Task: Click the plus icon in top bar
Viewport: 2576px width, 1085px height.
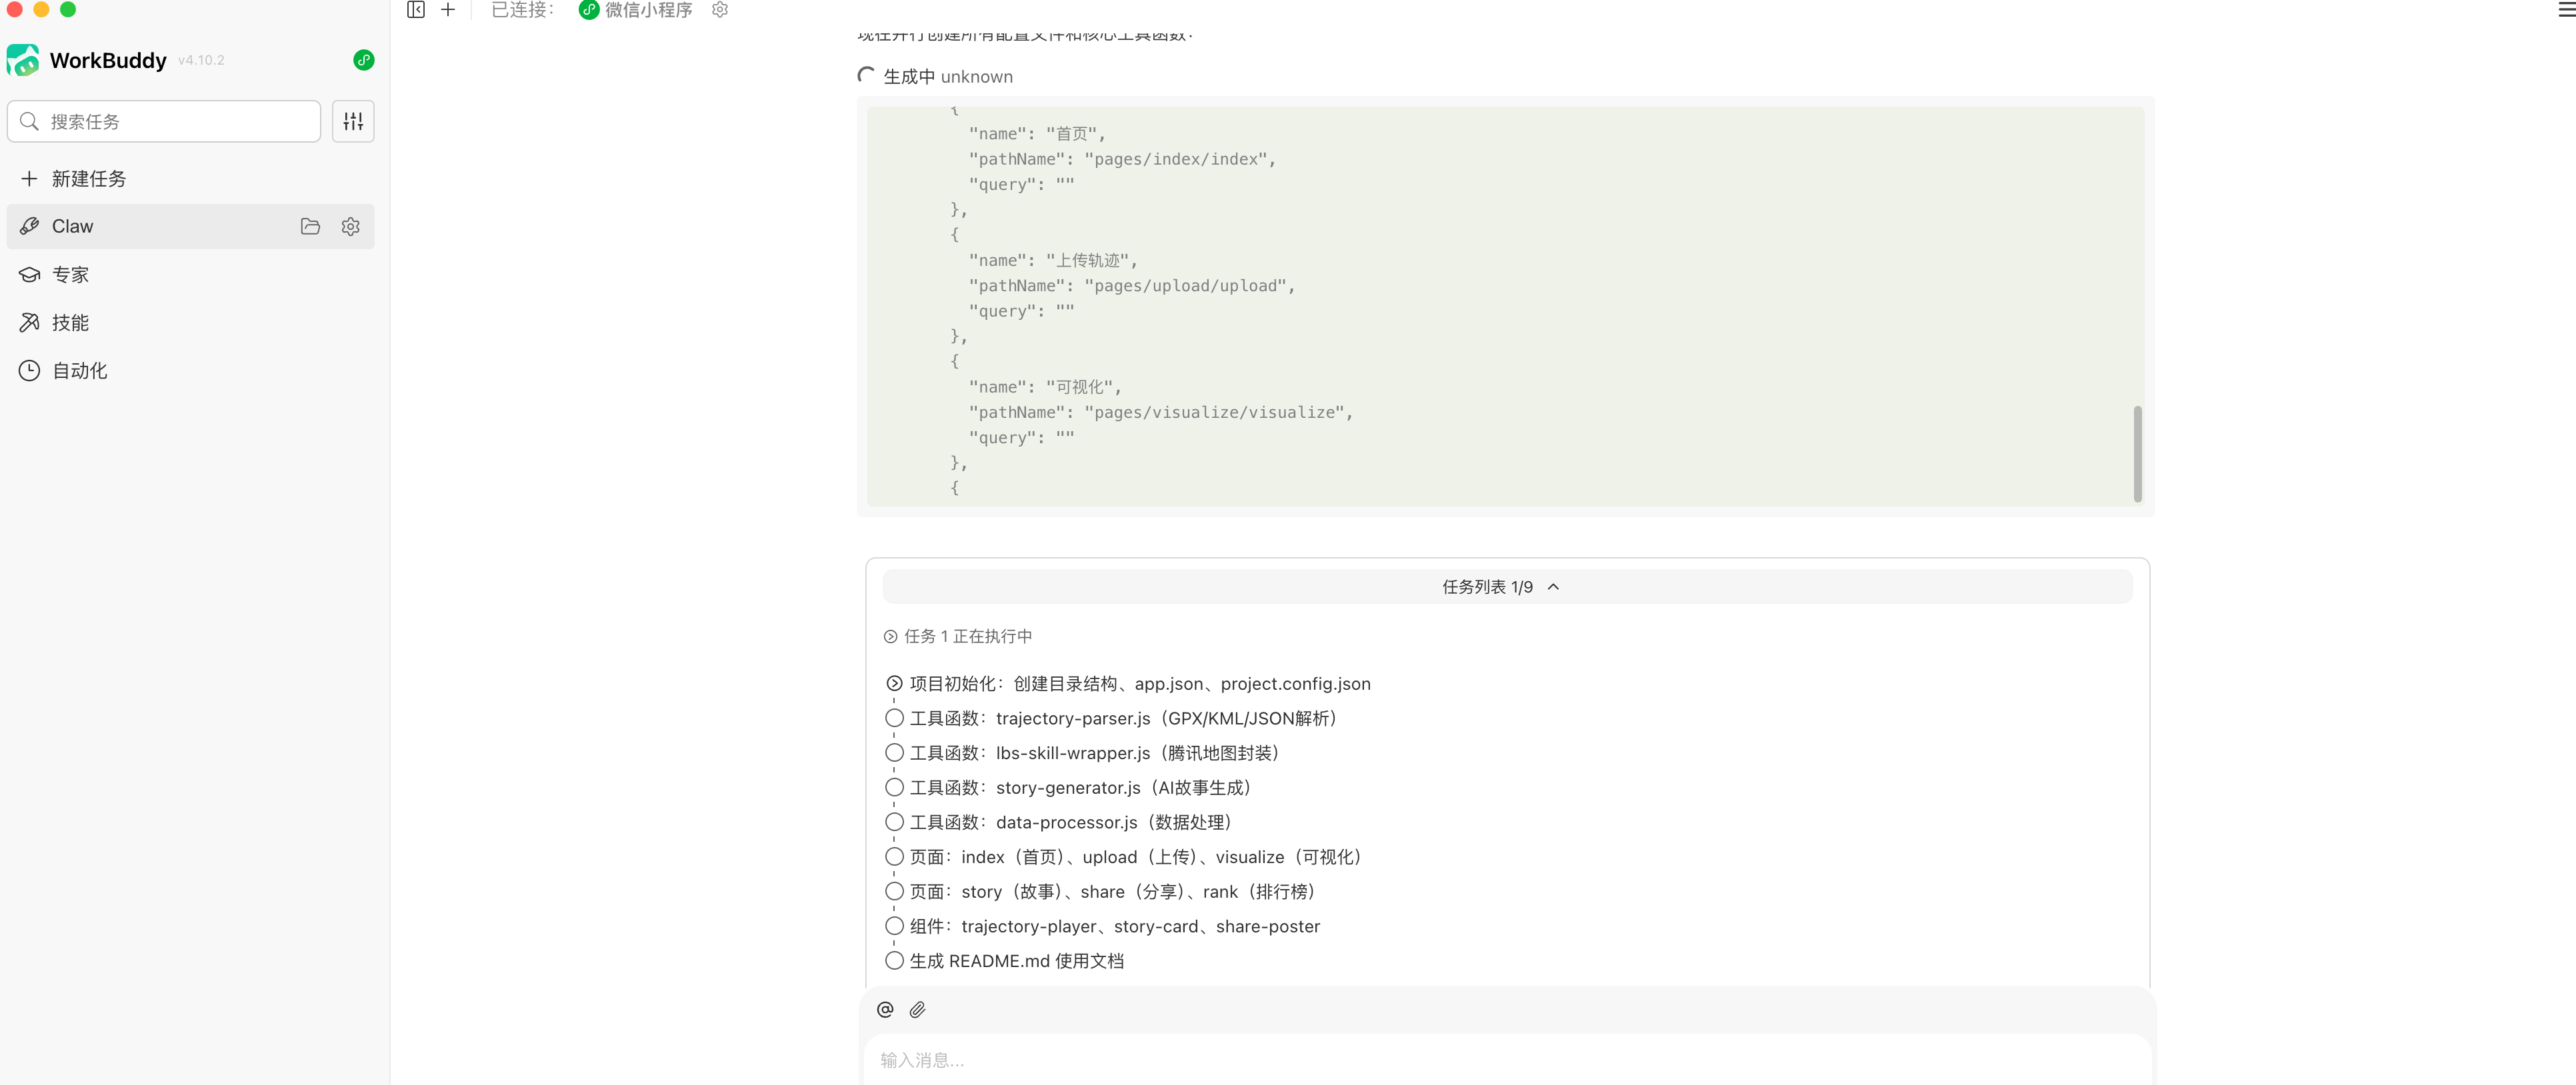Action: coord(448,10)
